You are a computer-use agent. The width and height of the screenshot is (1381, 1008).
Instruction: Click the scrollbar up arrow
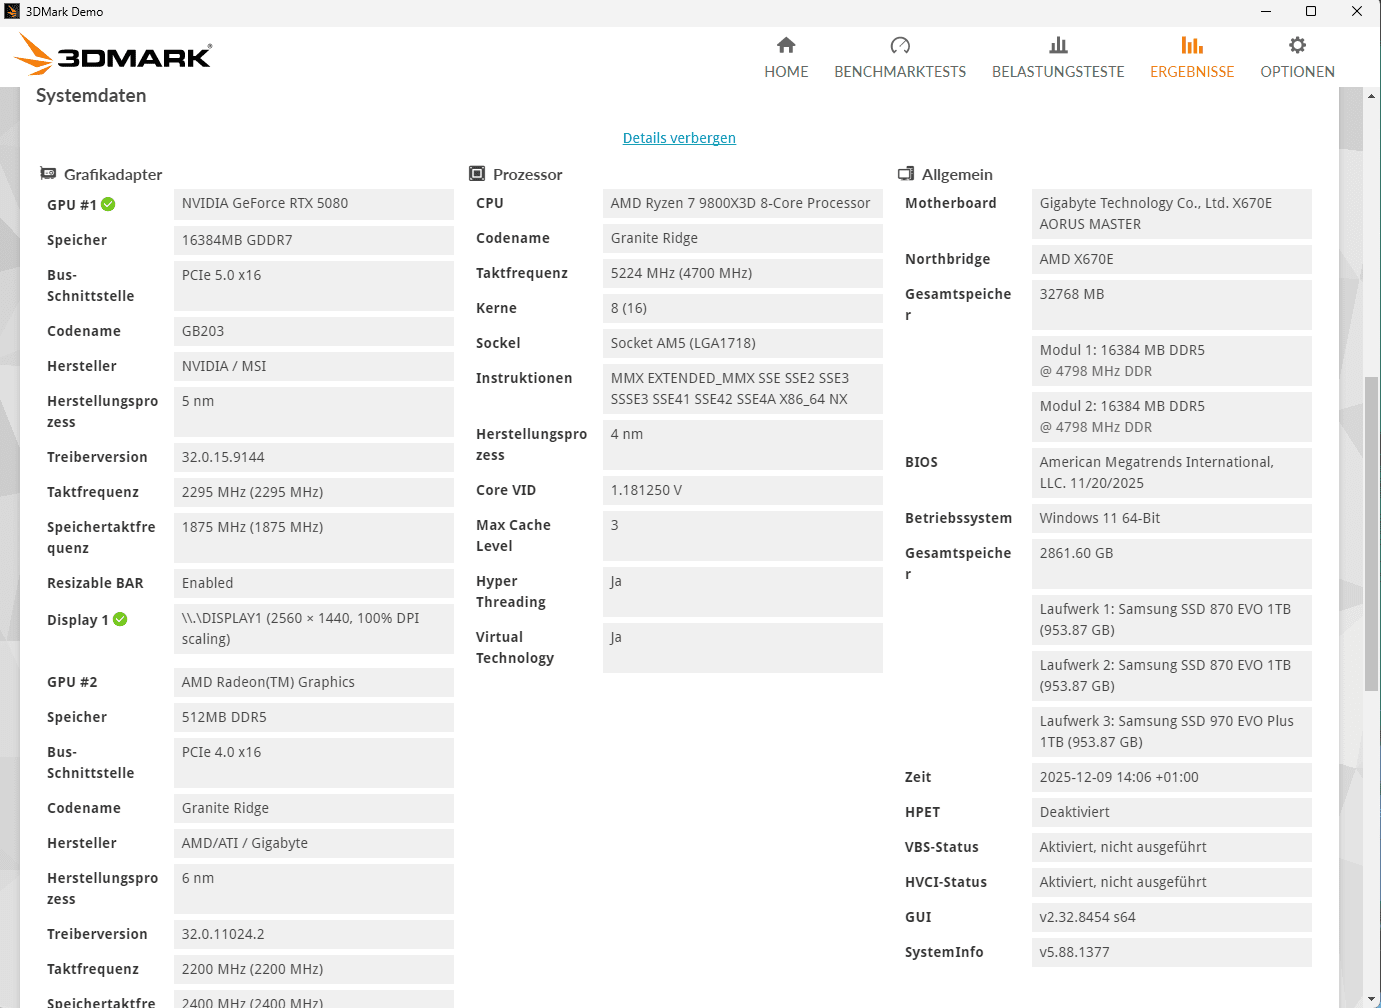tap(1372, 96)
